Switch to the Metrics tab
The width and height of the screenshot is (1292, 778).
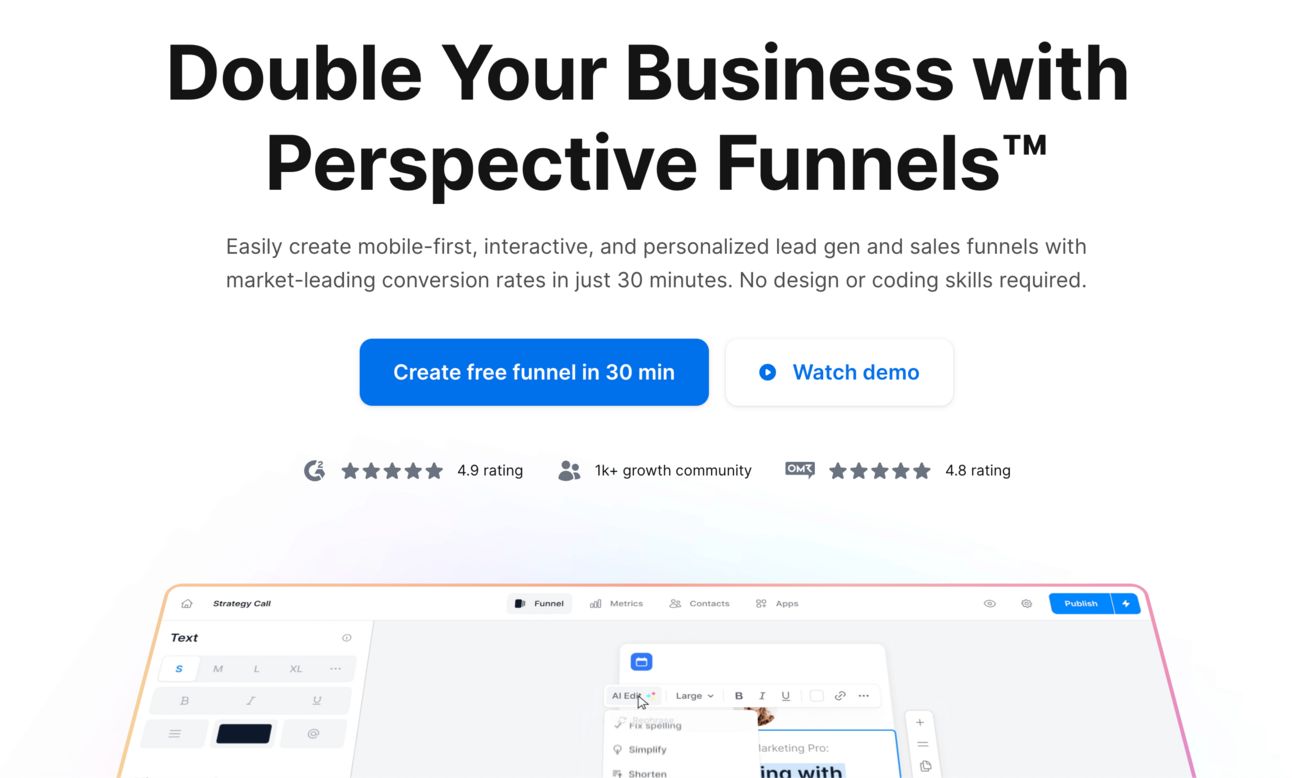tap(617, 604)
